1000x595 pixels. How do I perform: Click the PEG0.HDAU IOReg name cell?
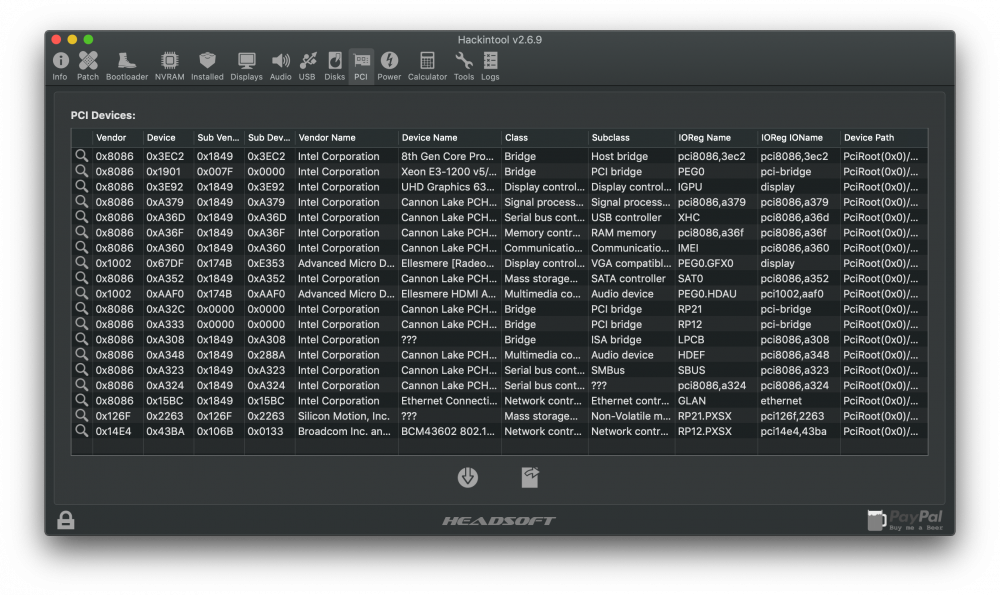click(x=707, y=294)
